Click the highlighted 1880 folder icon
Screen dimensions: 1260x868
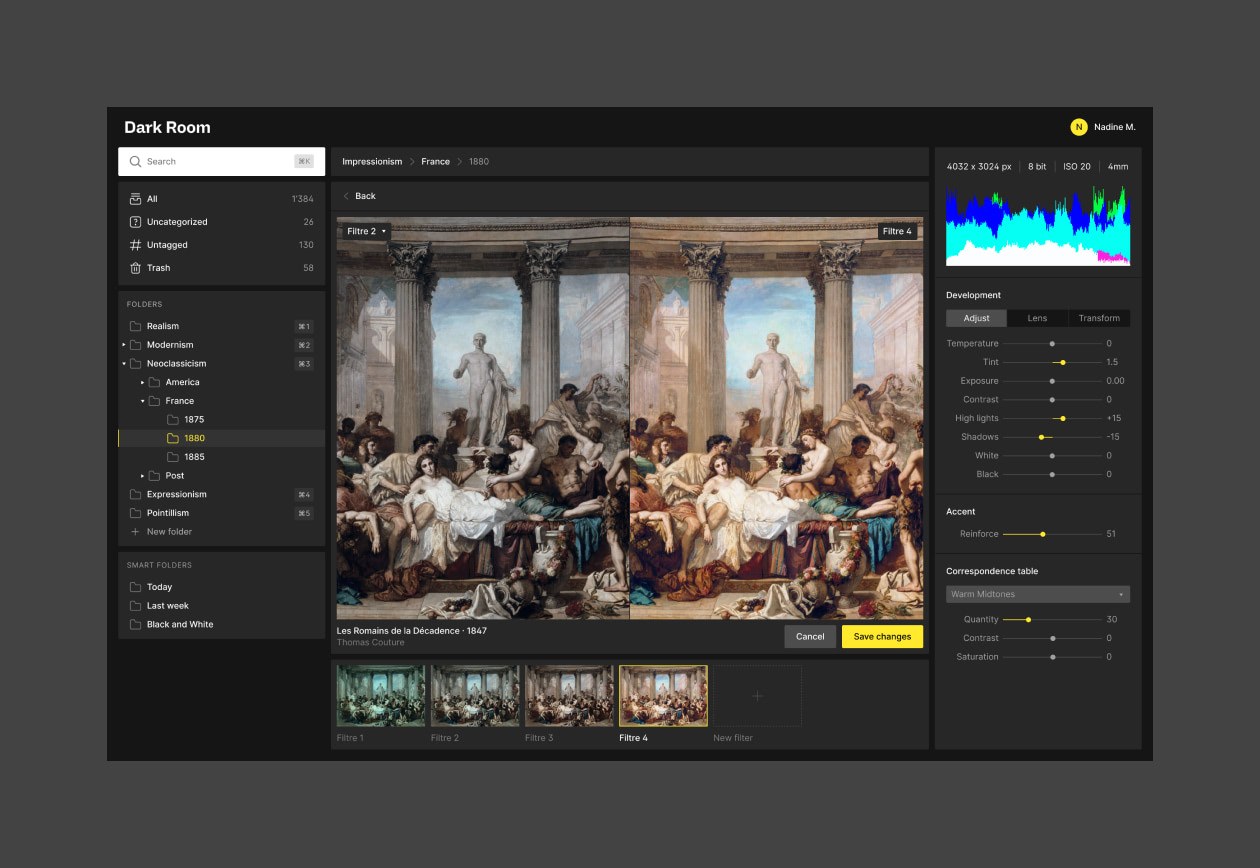(x=173, y=438)
